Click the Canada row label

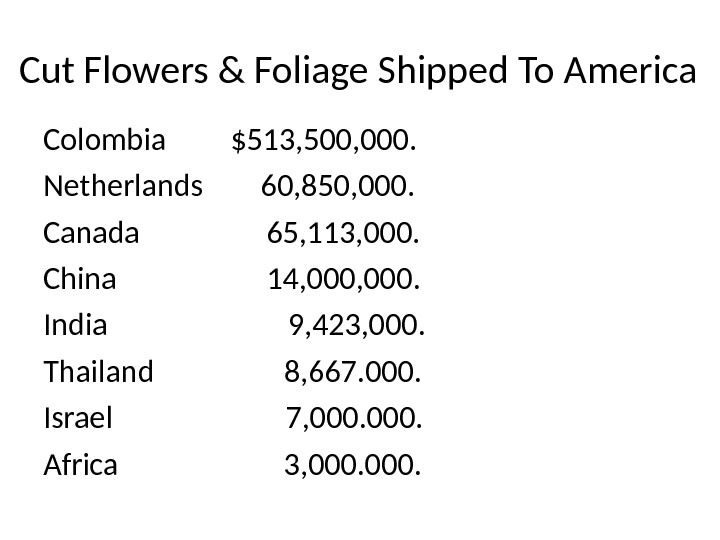click(91, 233)
